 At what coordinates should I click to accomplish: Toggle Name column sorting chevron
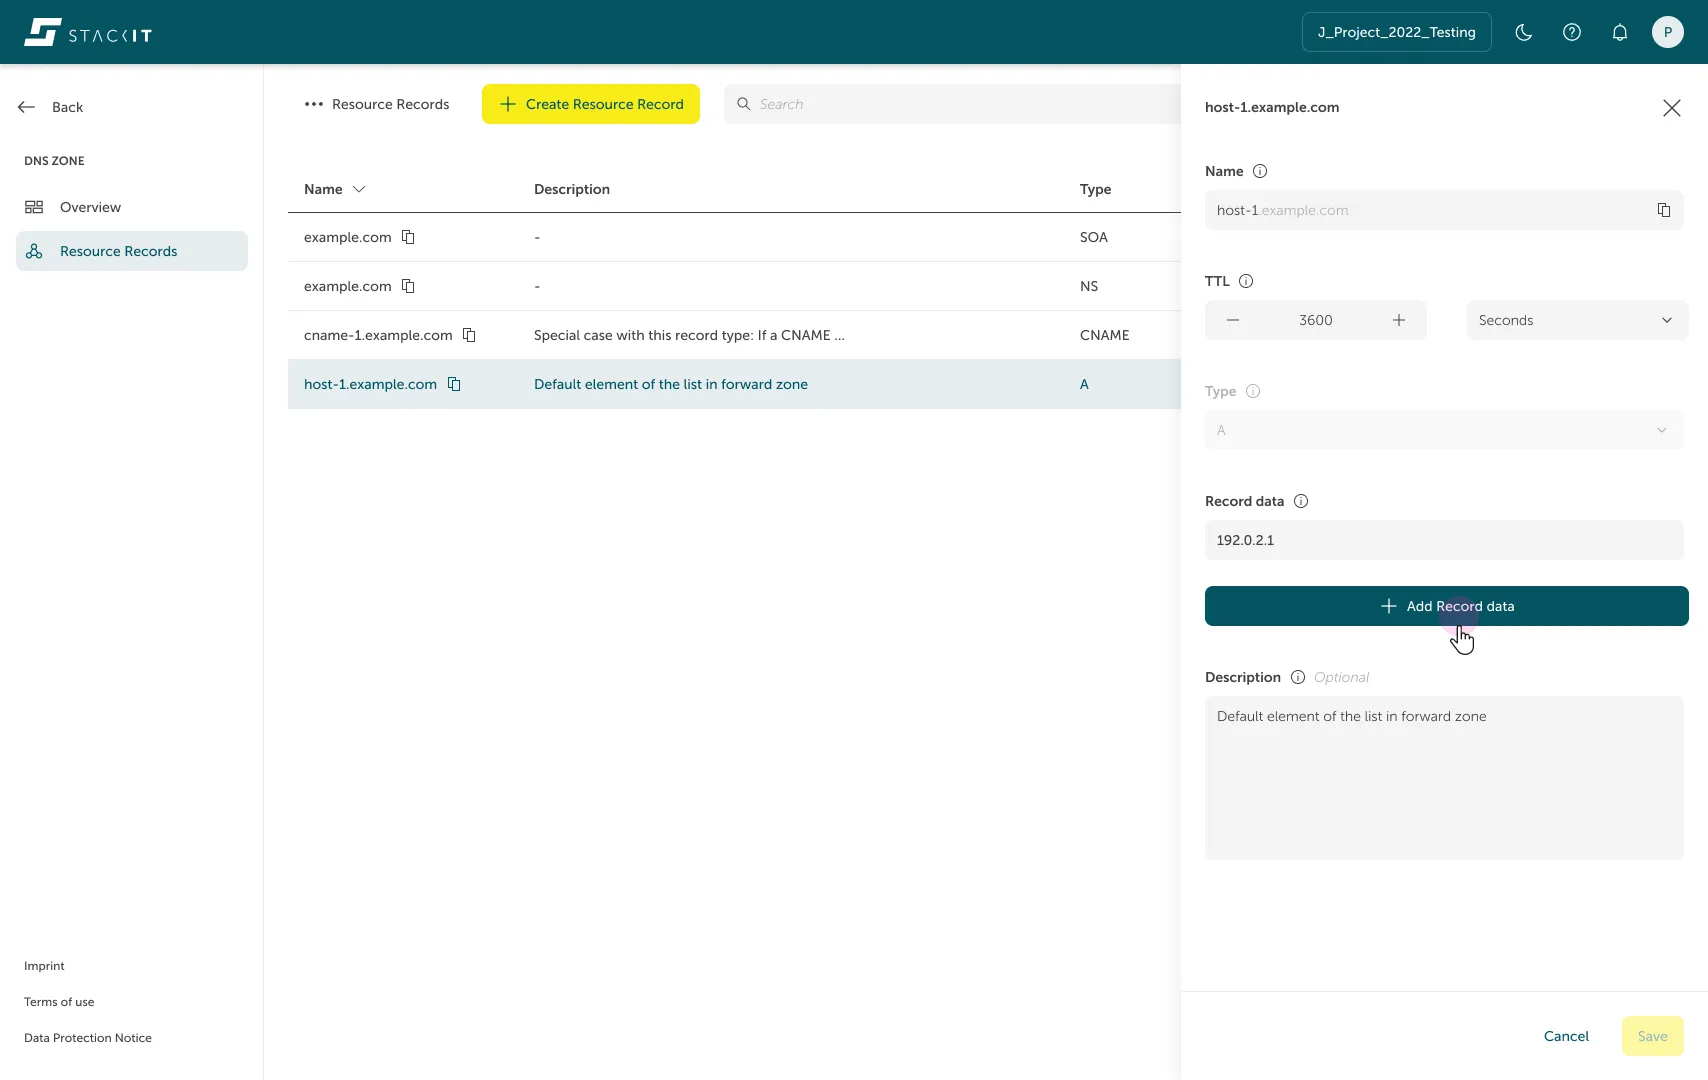(x=359, y=189)
